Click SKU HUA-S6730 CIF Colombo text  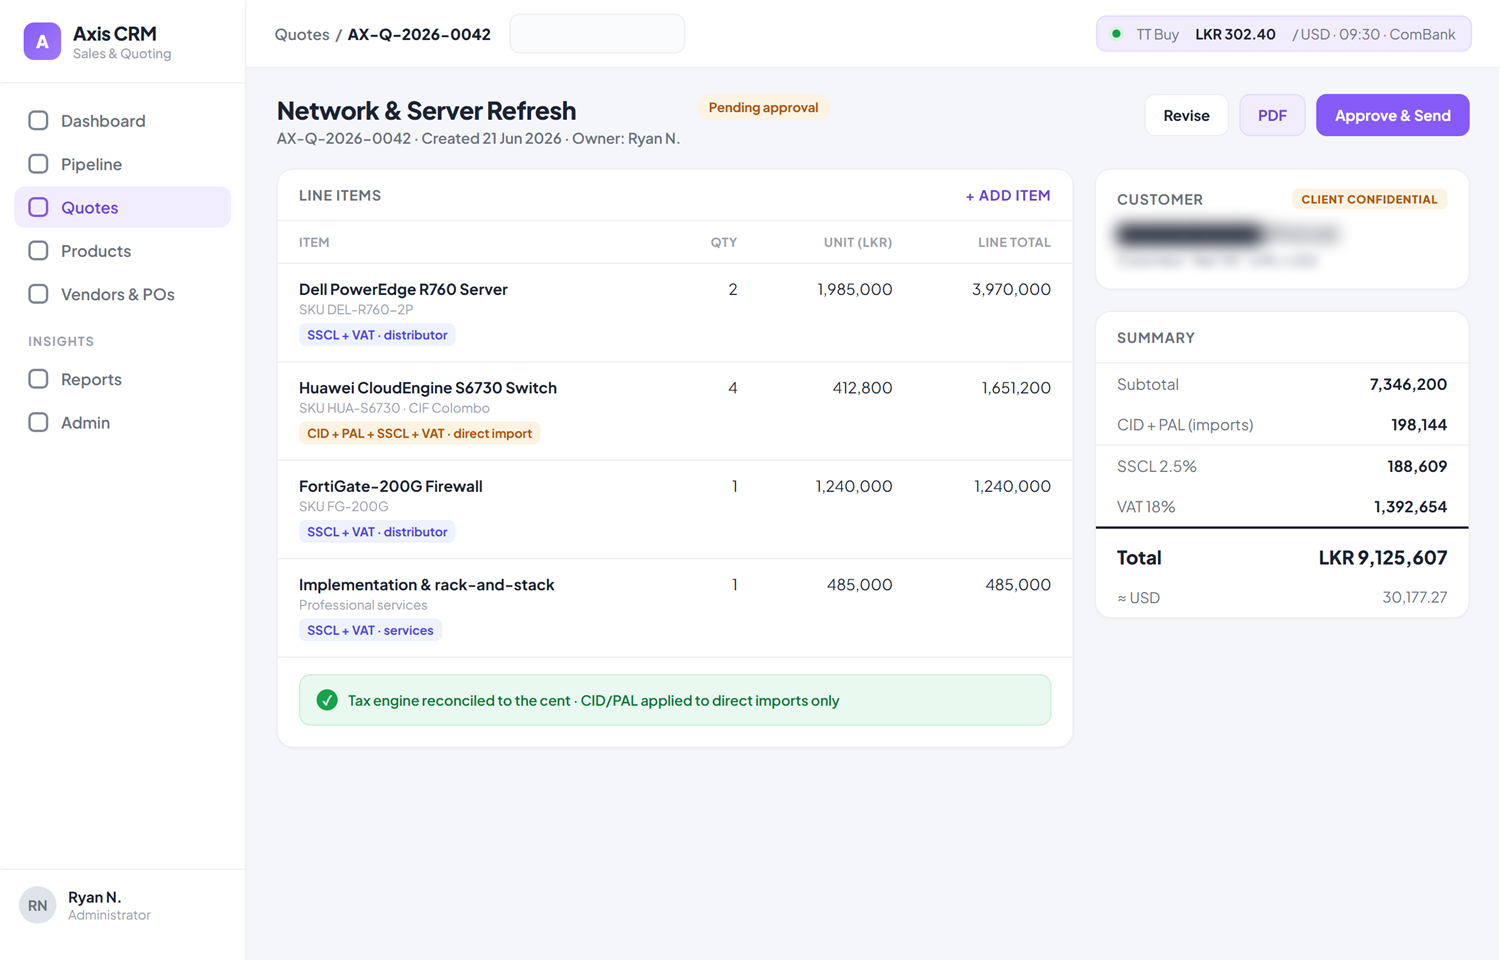pos(394,408)
